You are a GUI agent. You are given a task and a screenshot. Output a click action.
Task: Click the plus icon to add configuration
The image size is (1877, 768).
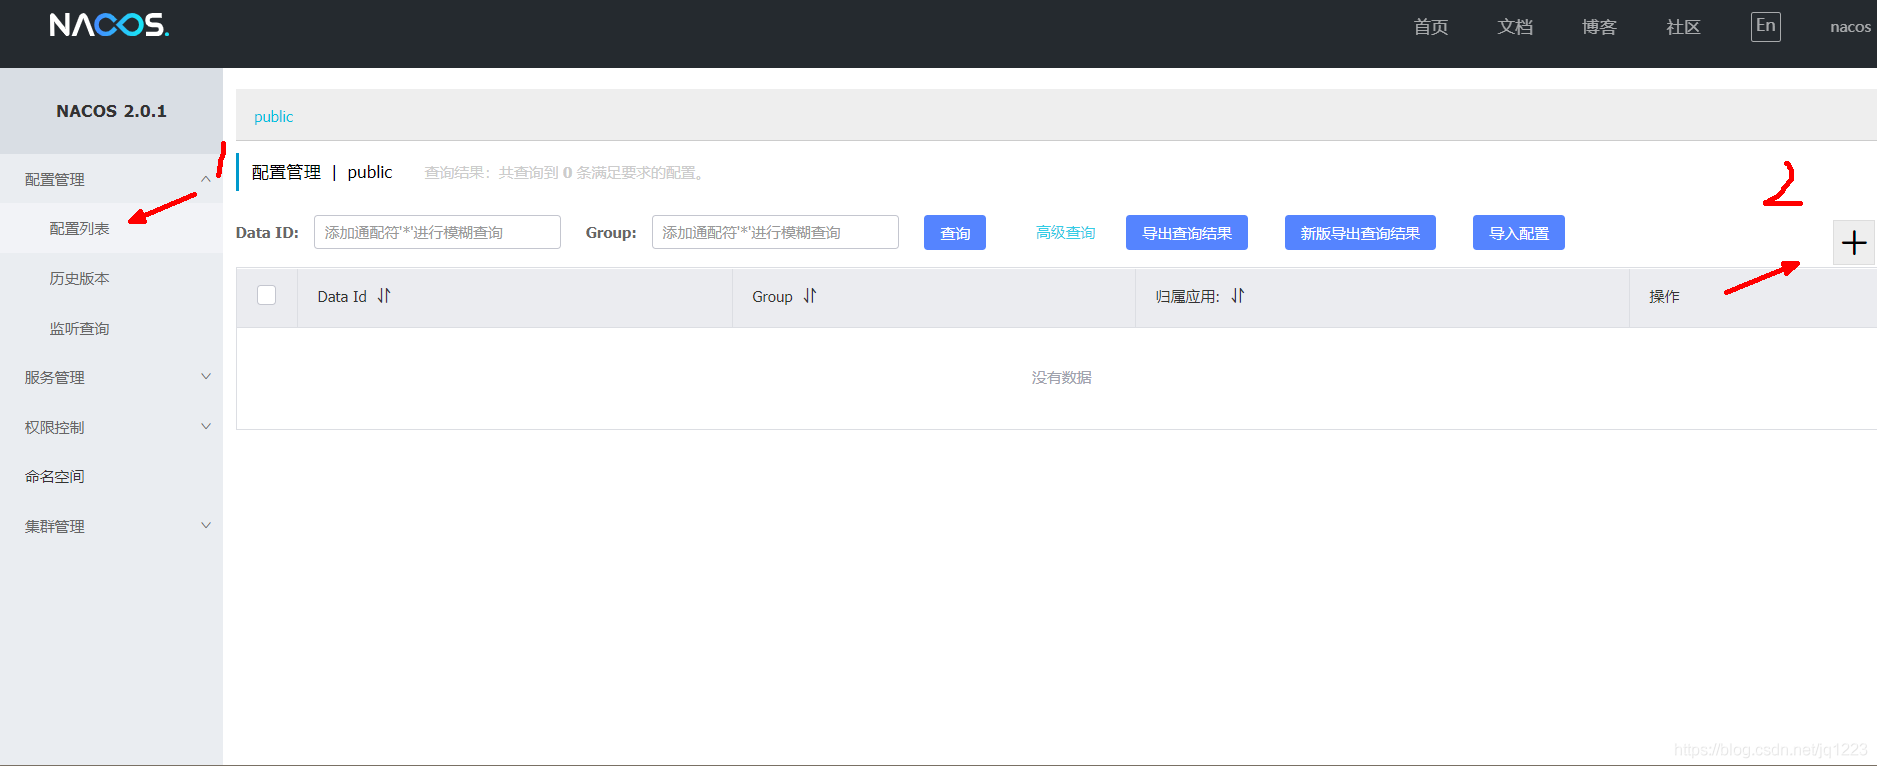(x=1854, y=243)
